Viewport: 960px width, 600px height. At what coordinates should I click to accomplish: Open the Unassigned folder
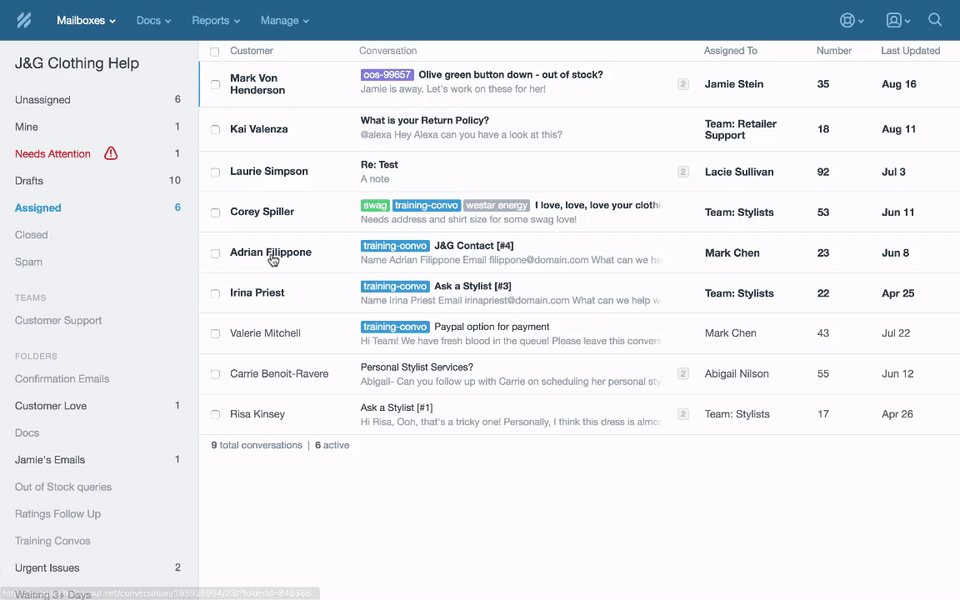click(x=43, y=100)
